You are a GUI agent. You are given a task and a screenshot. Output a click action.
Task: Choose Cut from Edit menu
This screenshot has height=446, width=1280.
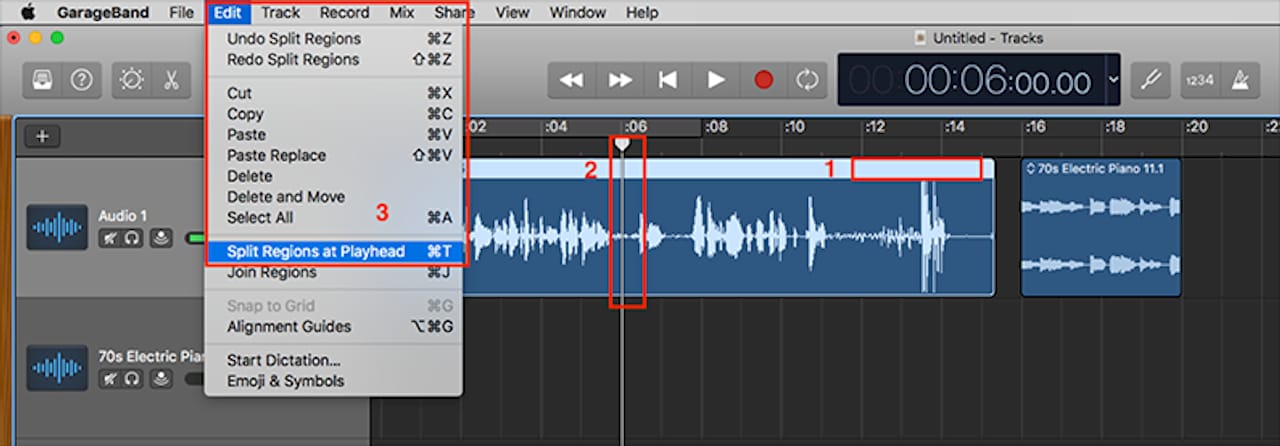(334, 93)
